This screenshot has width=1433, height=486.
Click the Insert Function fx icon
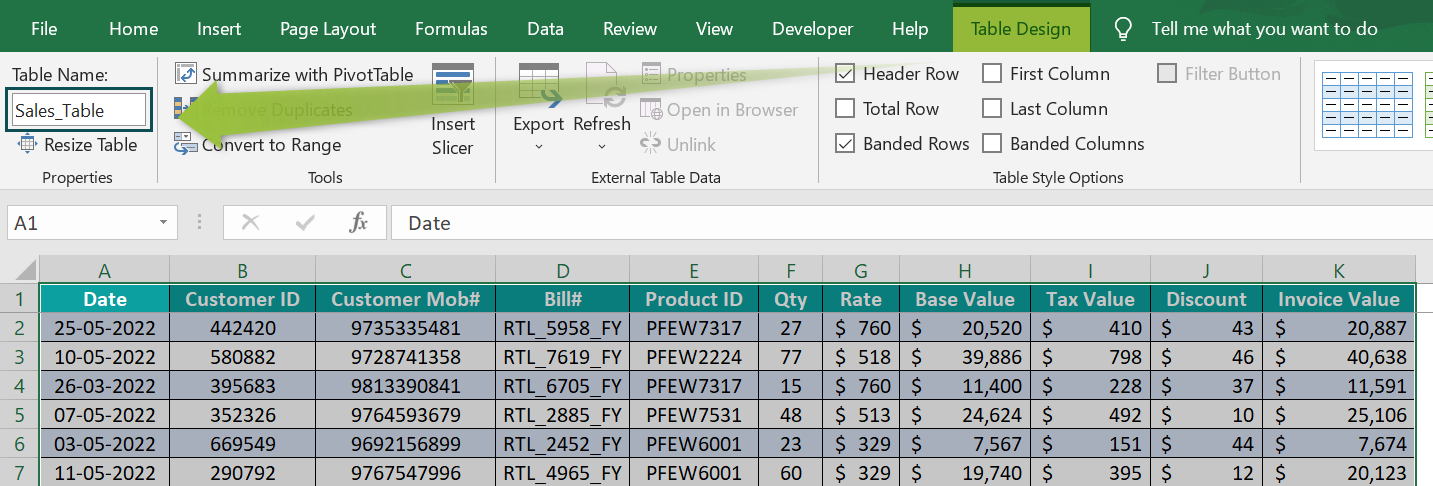359,223
